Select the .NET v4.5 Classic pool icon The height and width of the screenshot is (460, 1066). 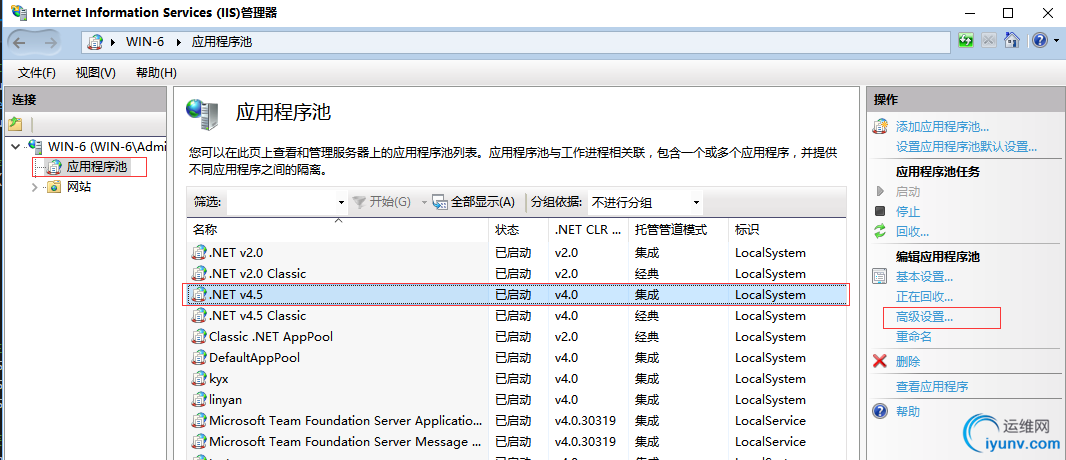point(199,316)
